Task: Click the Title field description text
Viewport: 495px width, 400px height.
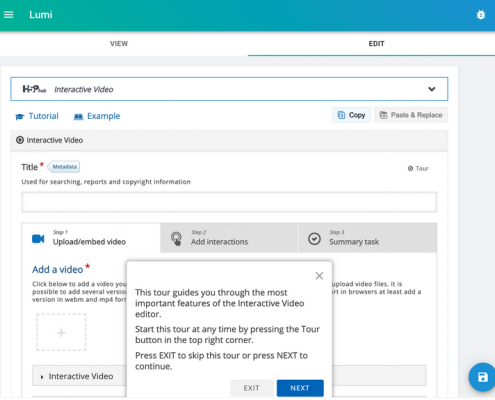Action: tap(106, 182)
